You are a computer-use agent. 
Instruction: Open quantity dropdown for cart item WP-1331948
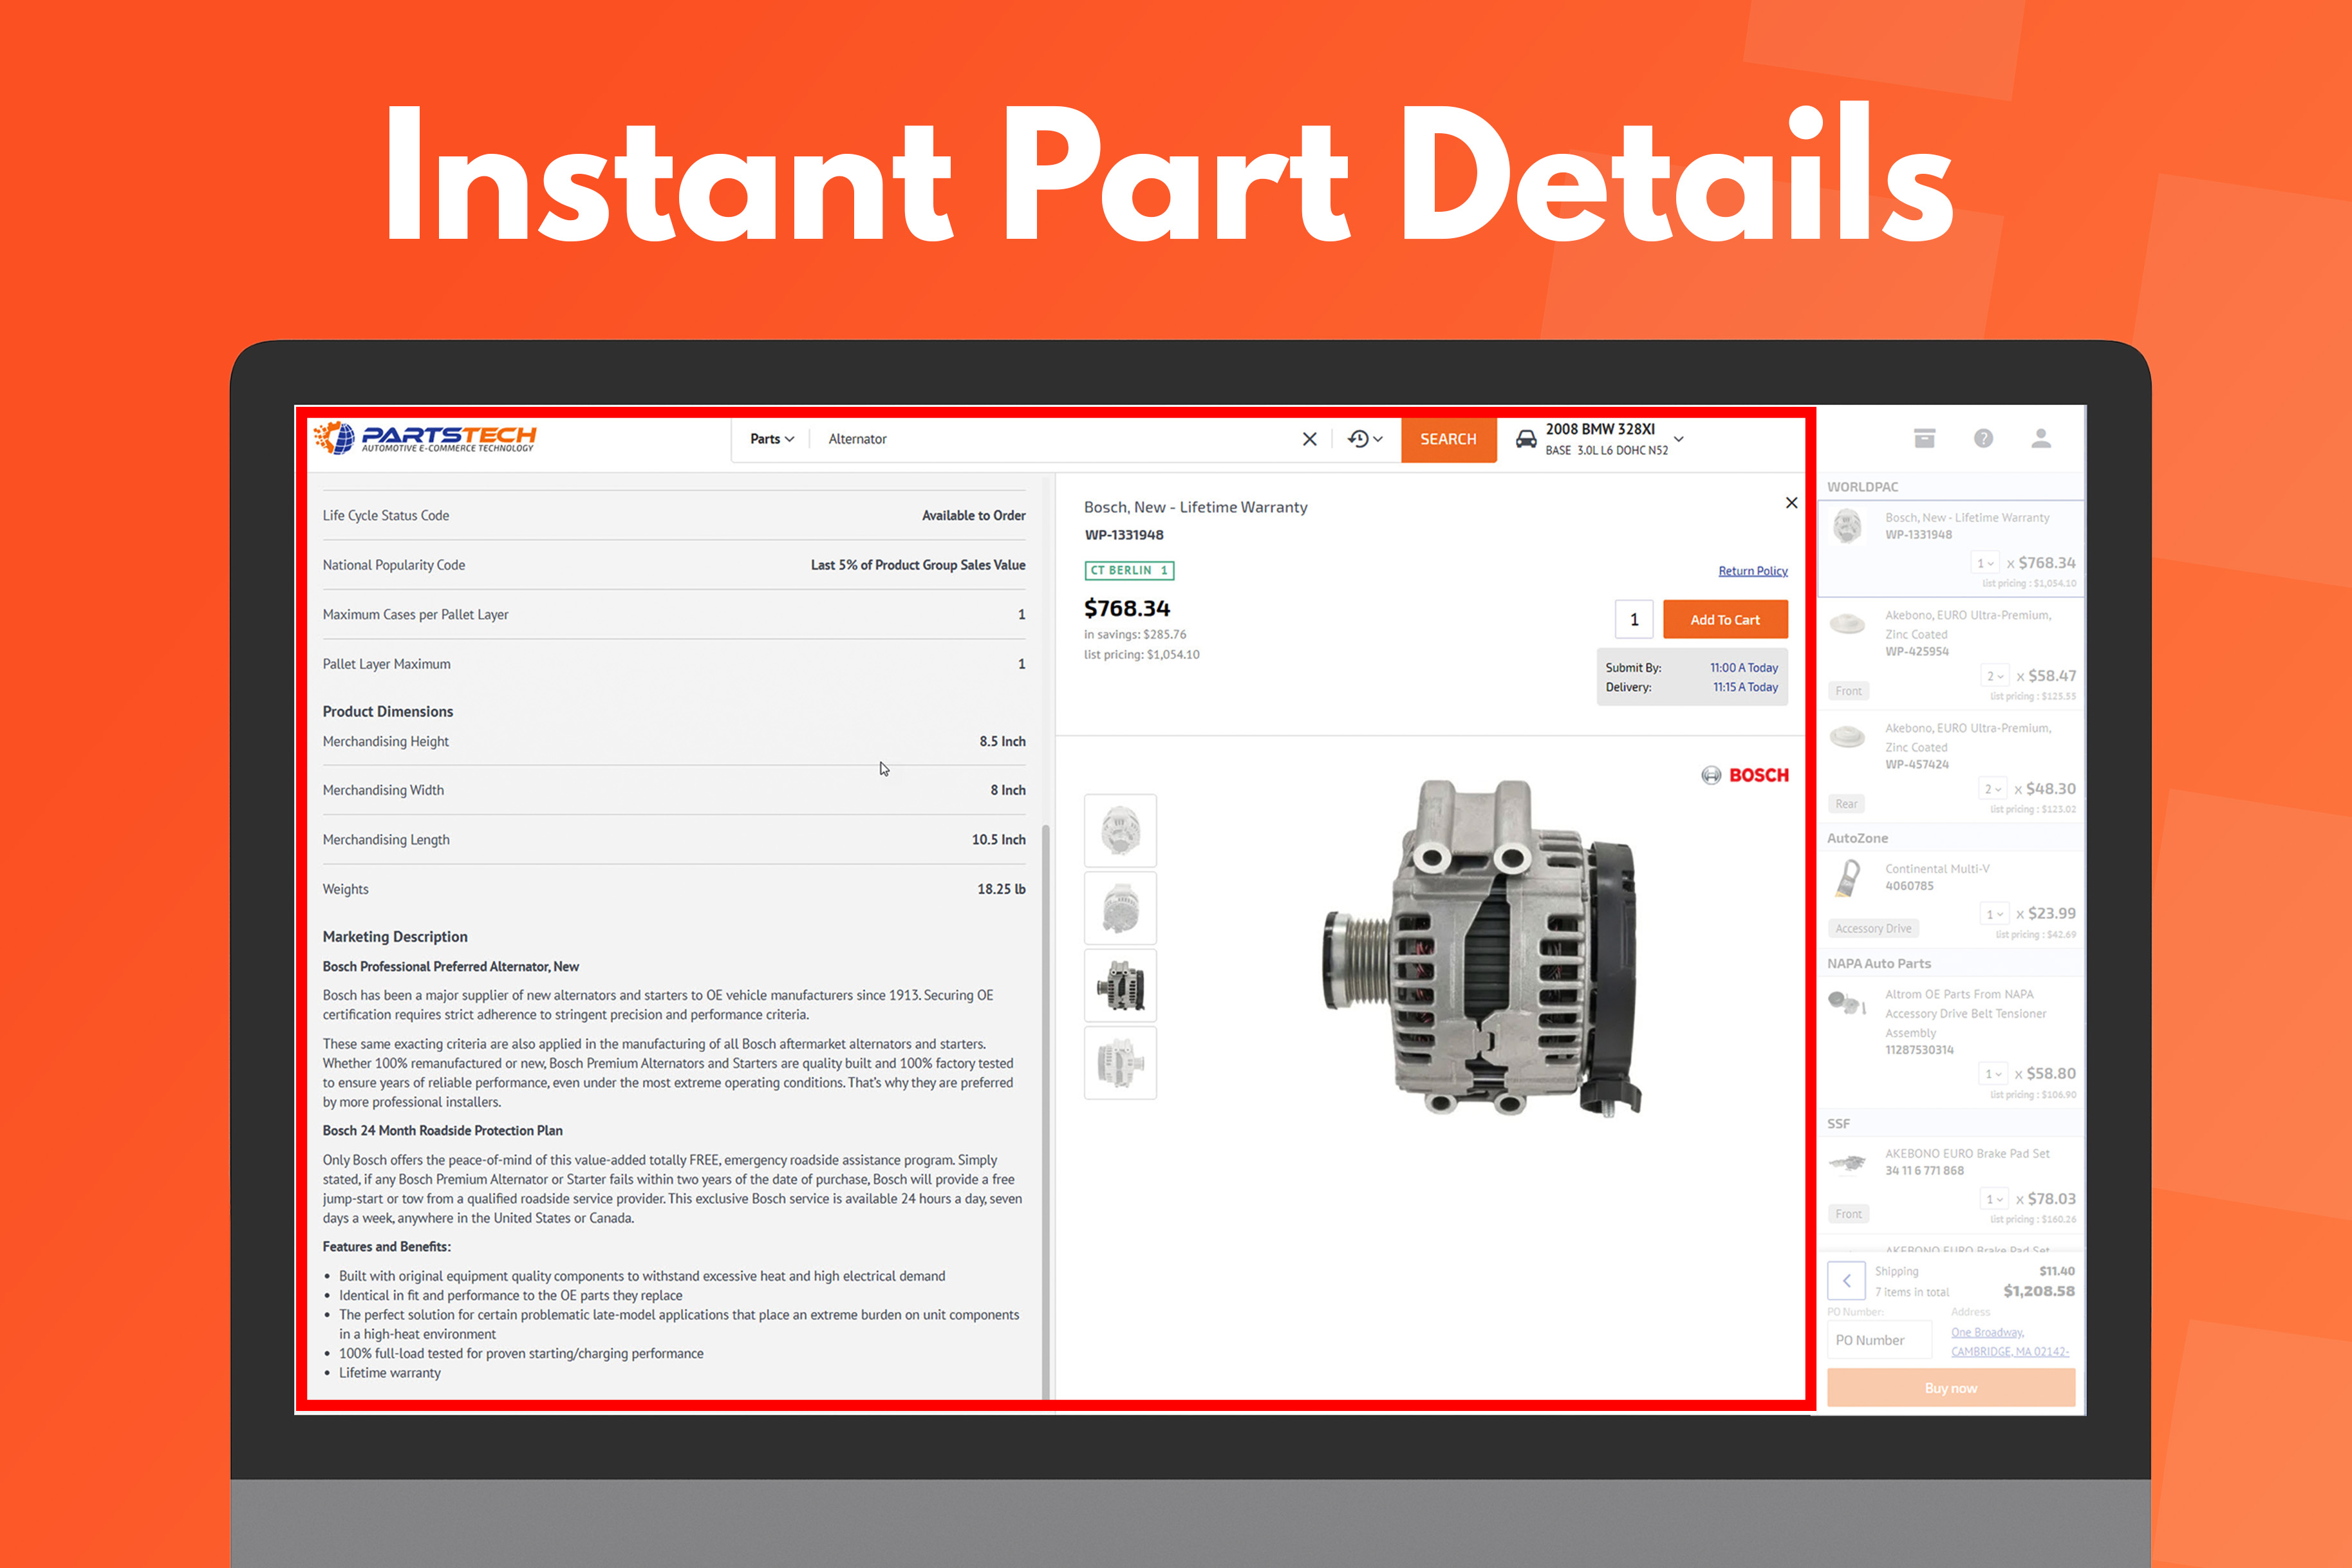point(1984,563)
